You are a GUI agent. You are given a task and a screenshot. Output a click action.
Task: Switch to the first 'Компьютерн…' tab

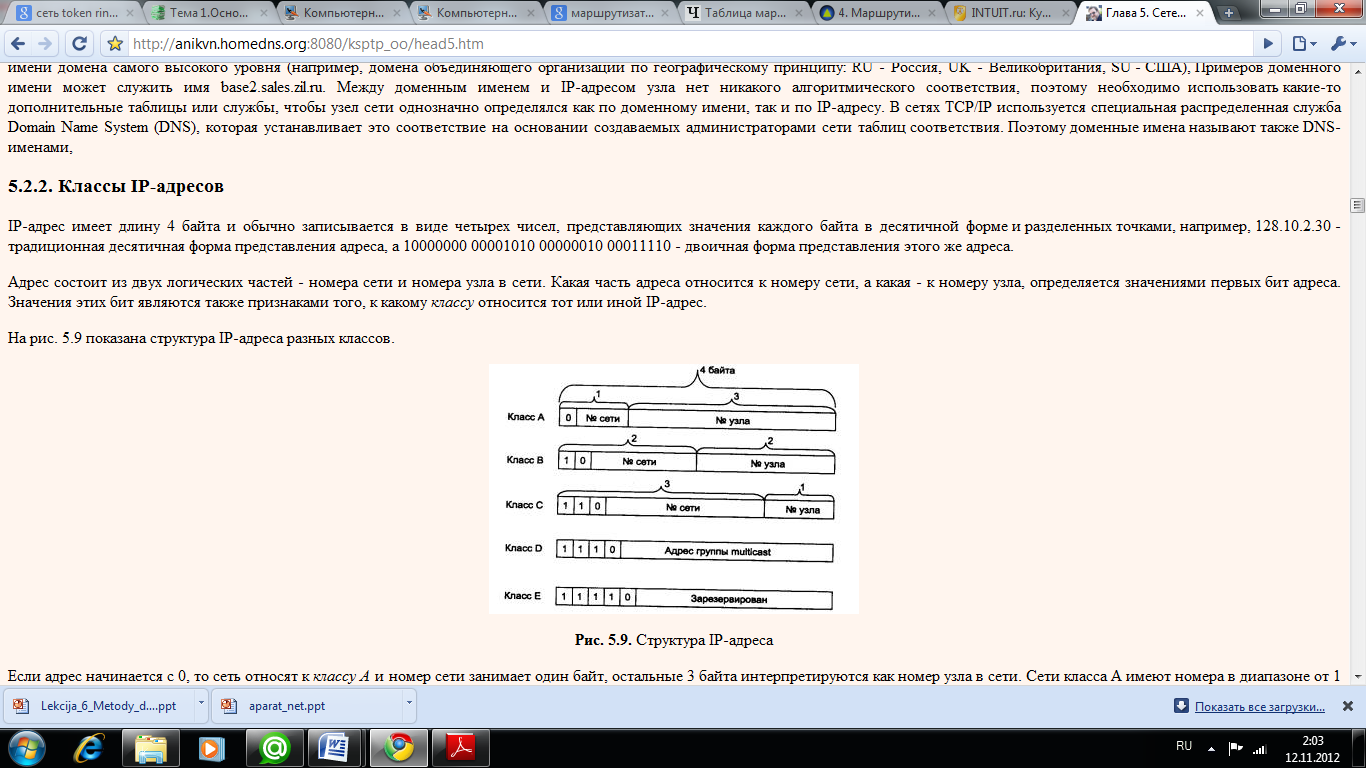[340, 13]
